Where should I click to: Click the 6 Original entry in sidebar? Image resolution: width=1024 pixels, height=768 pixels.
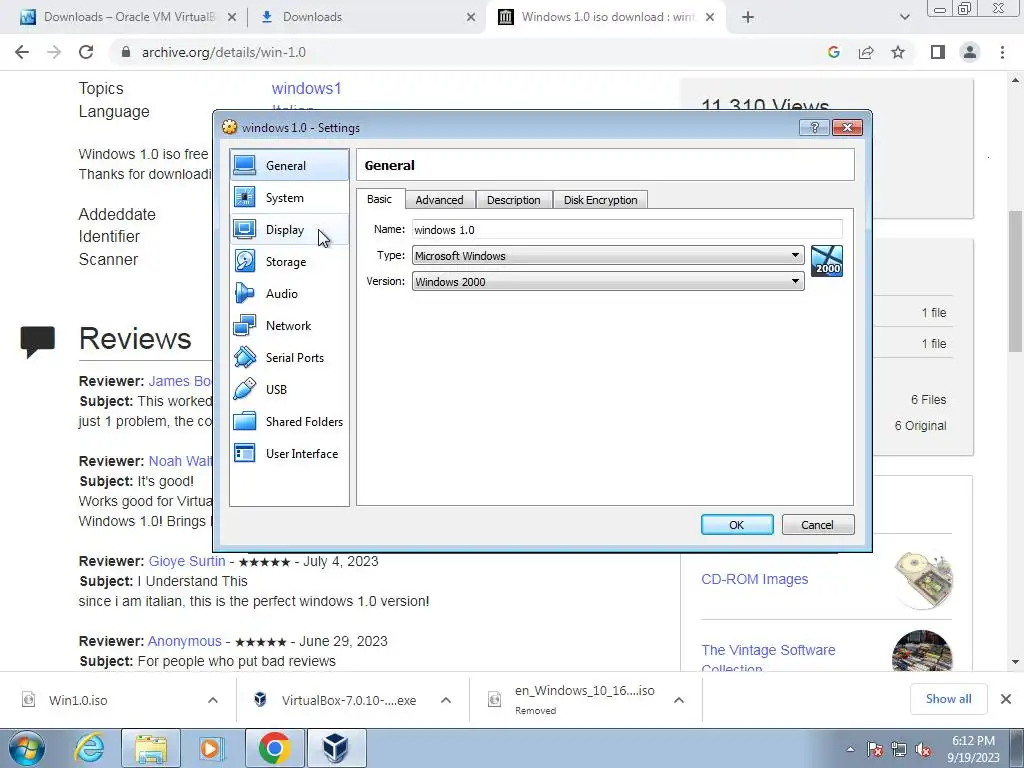point(920,426)
